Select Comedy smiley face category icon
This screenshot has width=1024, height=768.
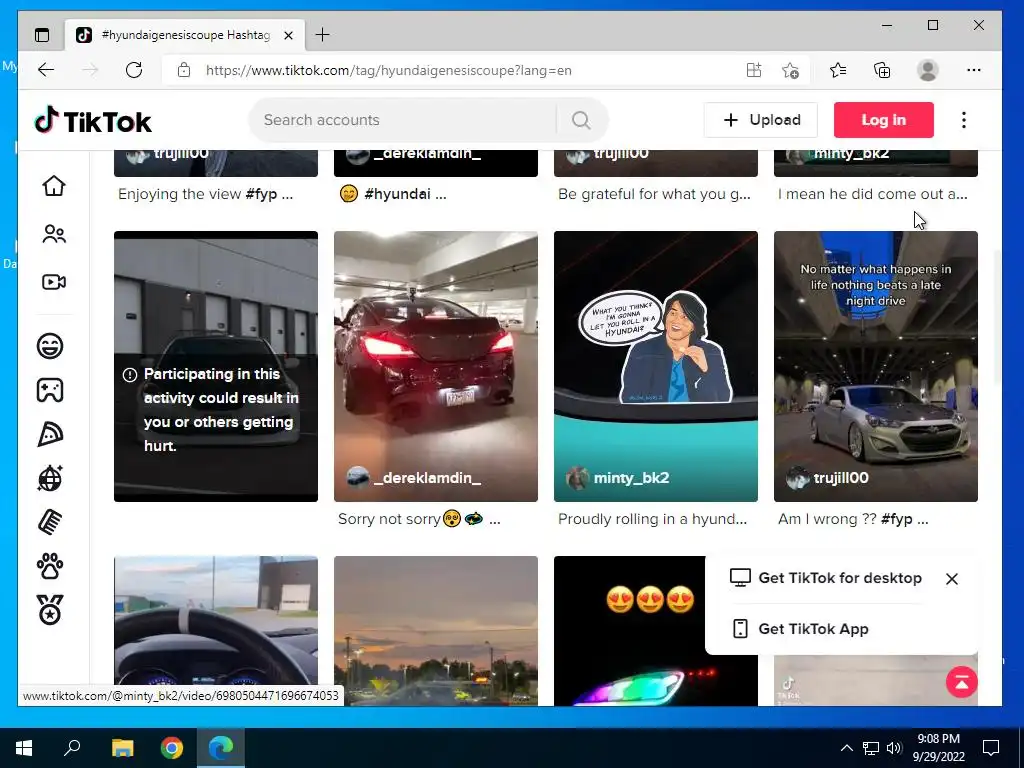[50, 345]
